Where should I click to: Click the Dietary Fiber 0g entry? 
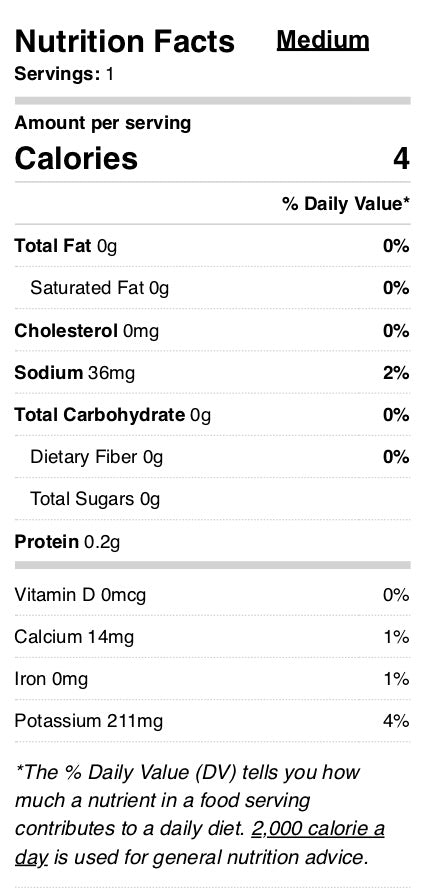(96, 457)
